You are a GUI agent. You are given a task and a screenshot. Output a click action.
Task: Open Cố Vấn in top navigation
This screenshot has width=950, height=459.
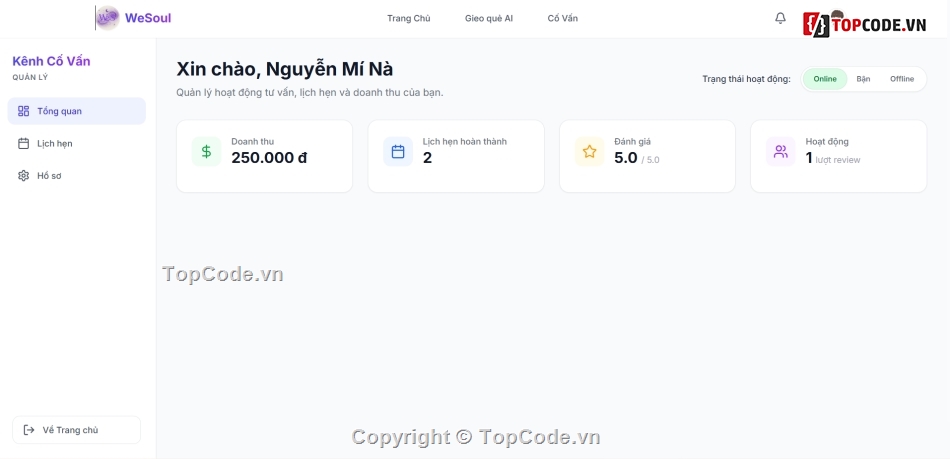[563, 18]
